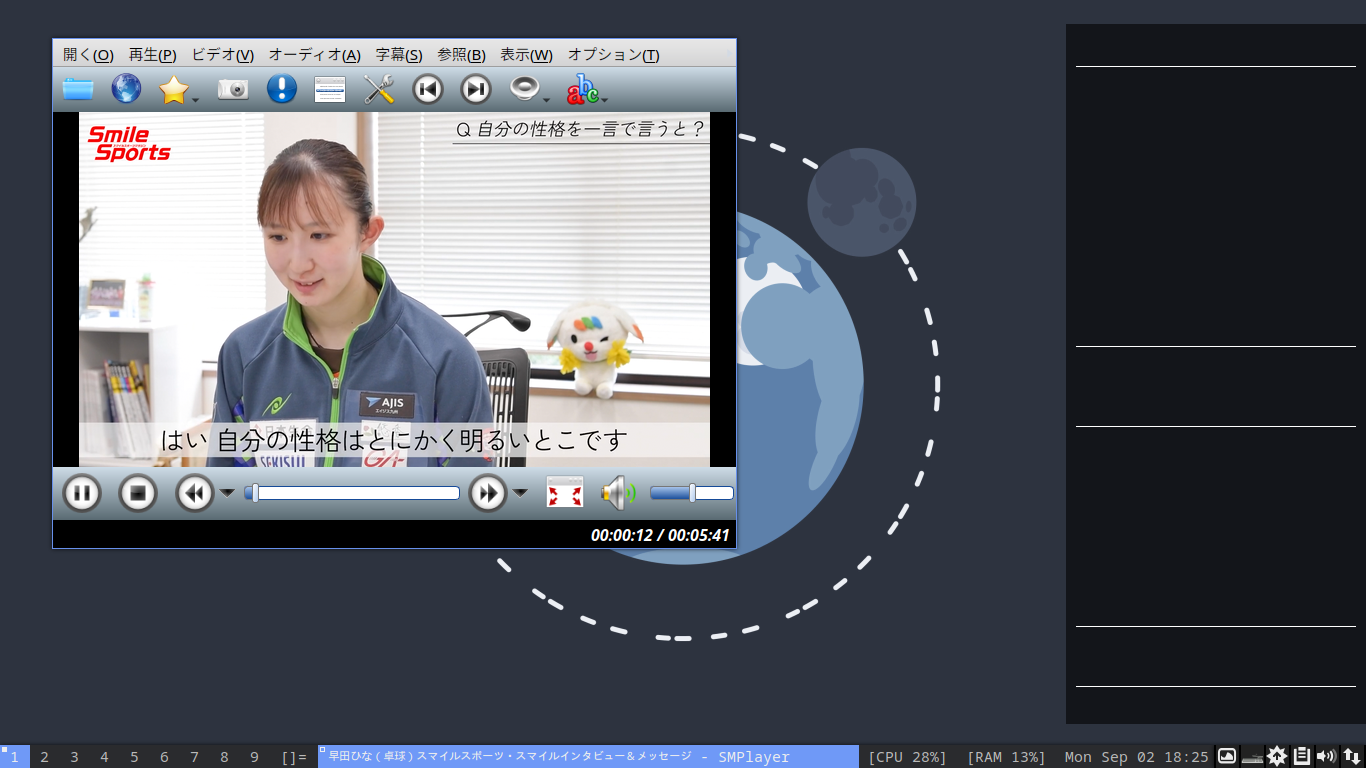
Task: Switch to workspace 3
Action: (x=75, y=757)
